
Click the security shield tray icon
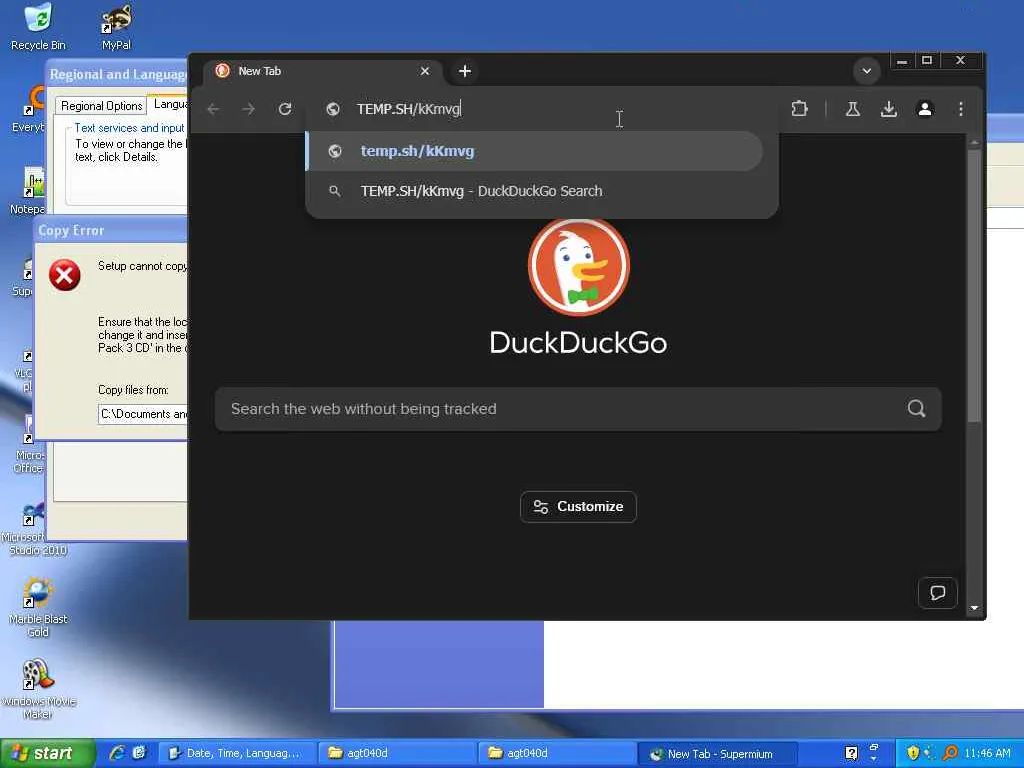coord(912,753)
